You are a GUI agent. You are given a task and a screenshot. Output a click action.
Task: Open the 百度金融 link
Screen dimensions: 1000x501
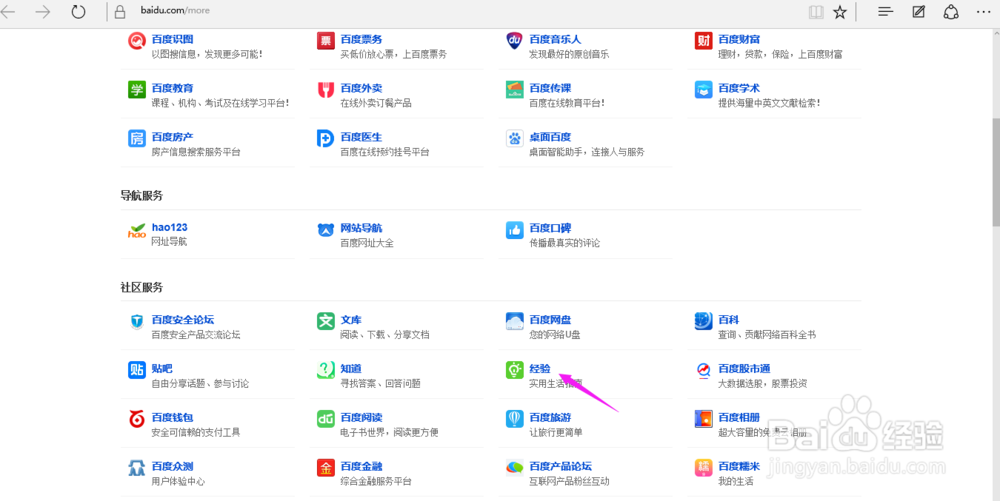coord(361,466)
